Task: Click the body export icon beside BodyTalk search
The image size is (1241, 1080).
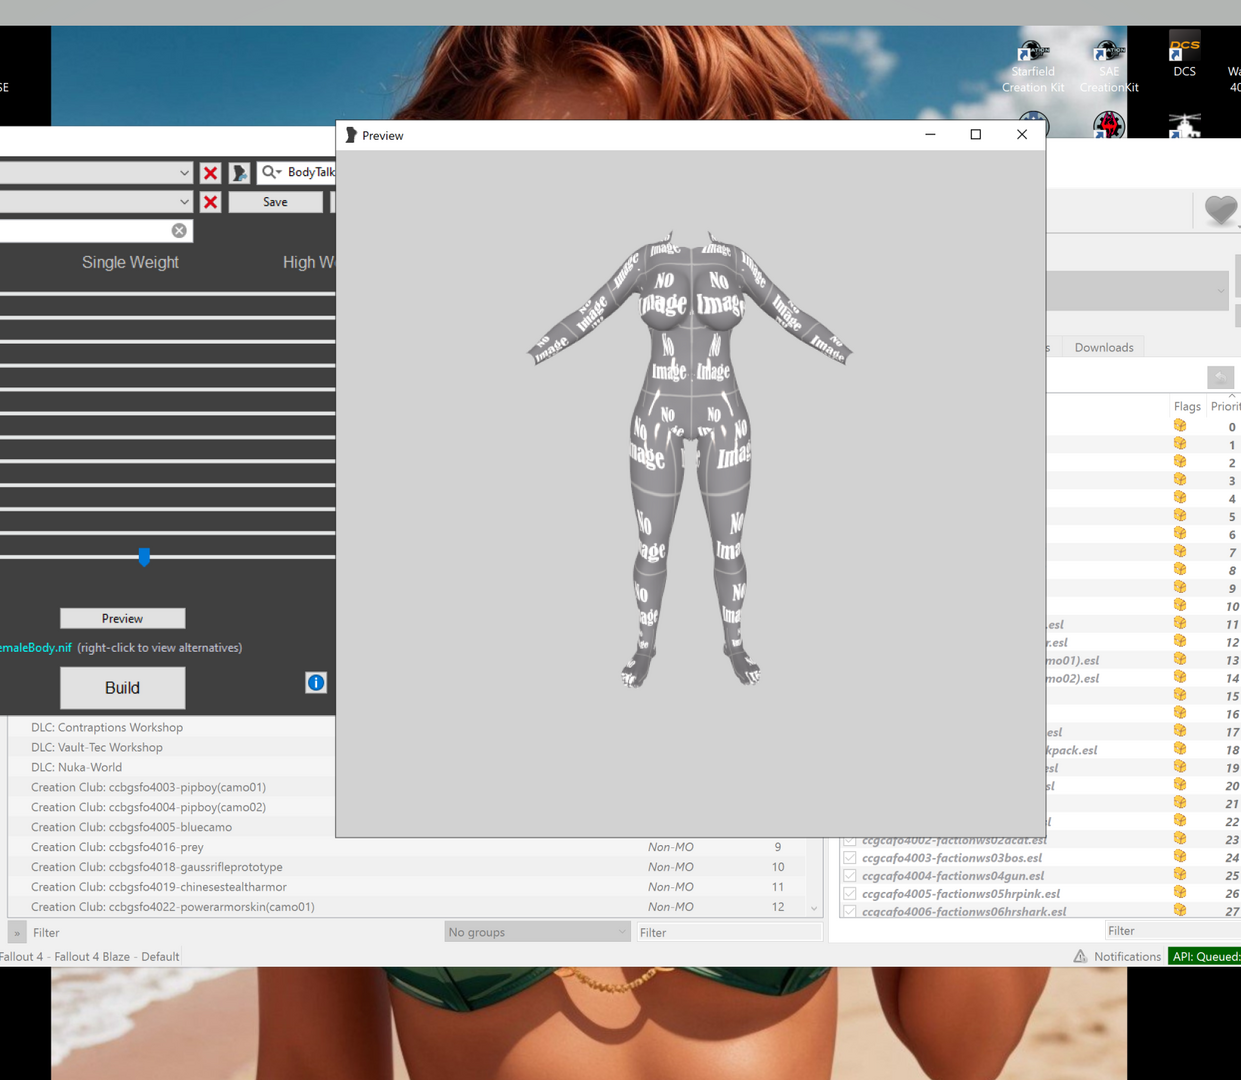Action: pos(240,173)
